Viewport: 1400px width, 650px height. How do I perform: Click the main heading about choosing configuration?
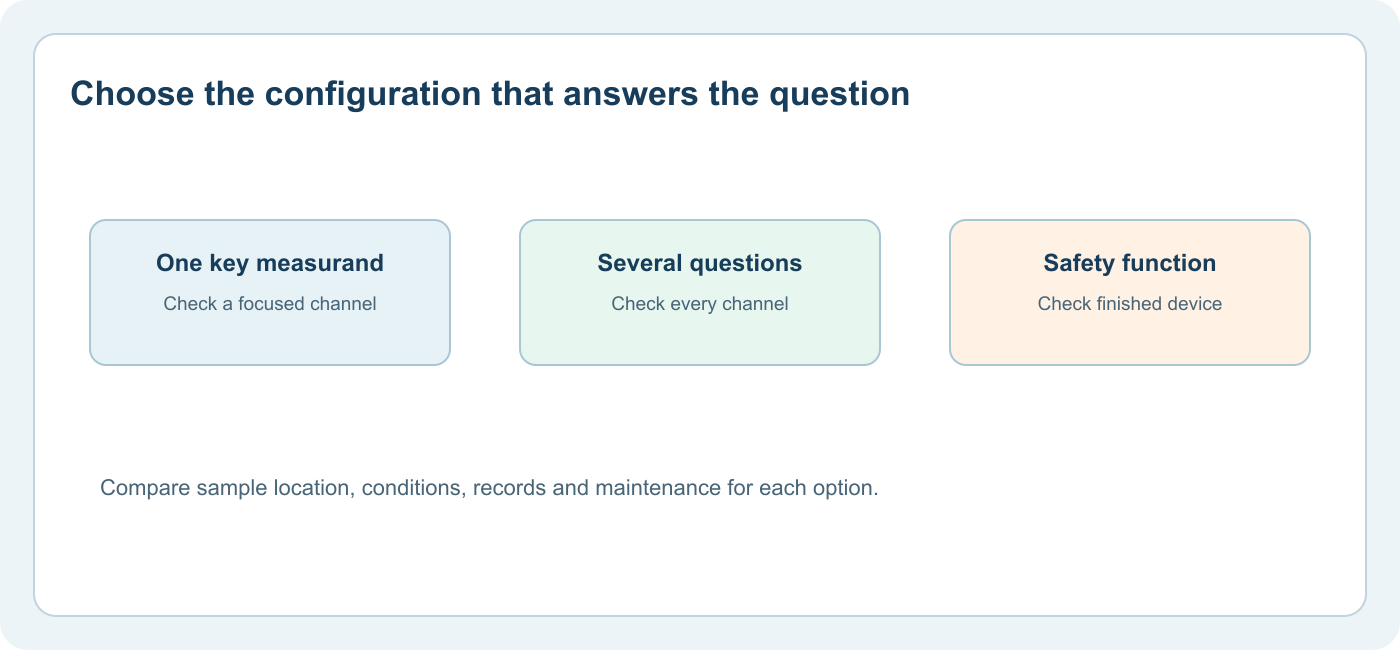(490, 94)
